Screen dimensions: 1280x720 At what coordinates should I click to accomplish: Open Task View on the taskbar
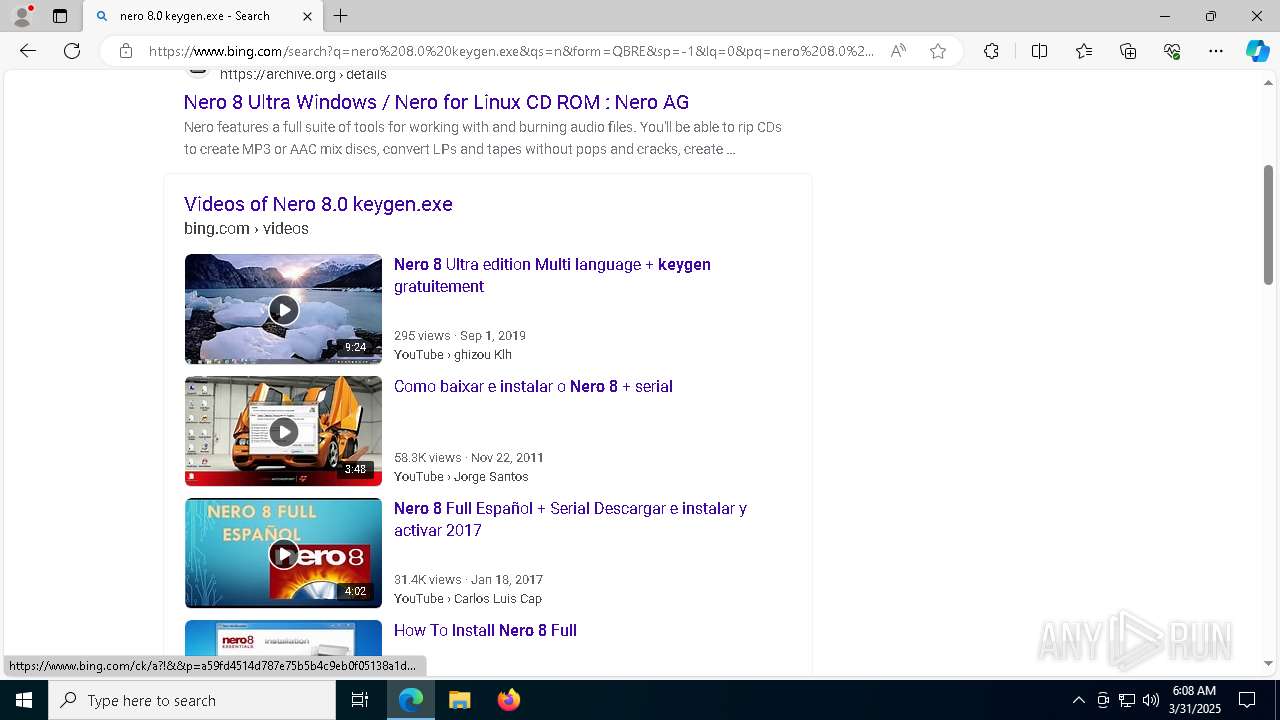pyautogui.click(x=360, y=700)
